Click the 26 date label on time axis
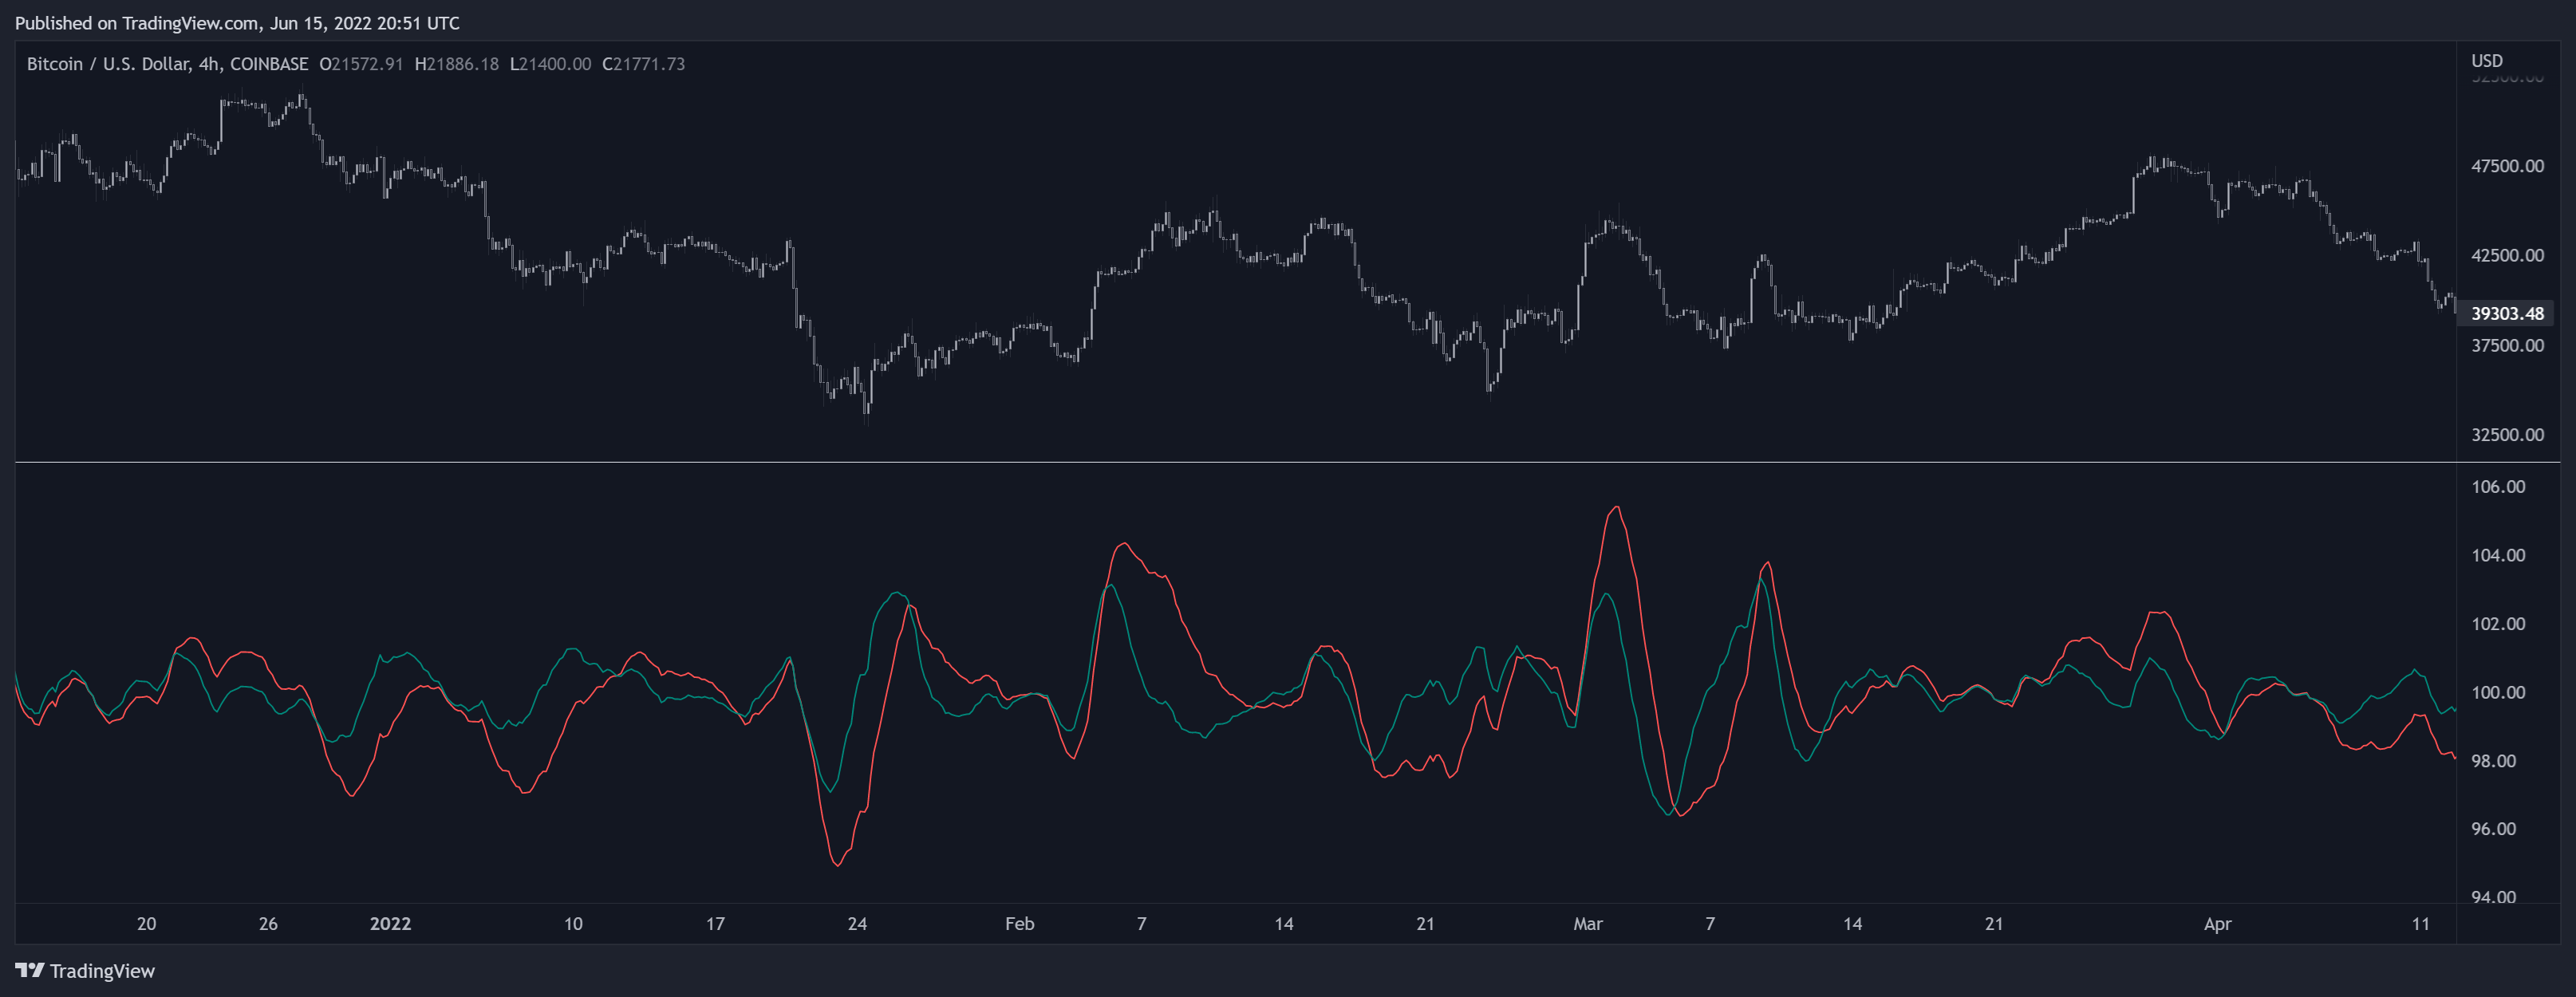 (268, 924)
